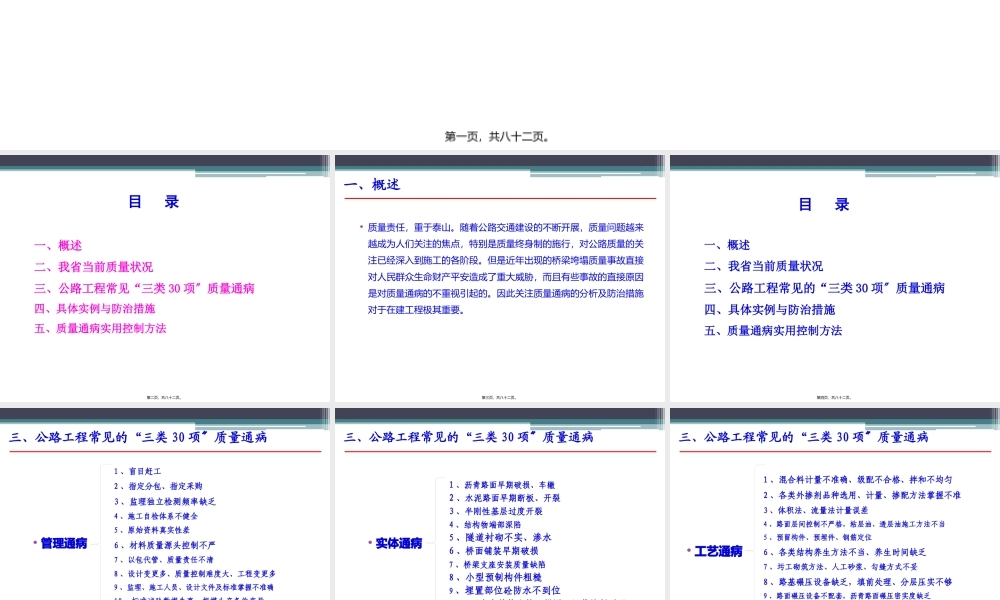Screen dimensions: 1000x600
Task: Open the 实体通病 slide thumbnail
Action: (x=500, y=504)
